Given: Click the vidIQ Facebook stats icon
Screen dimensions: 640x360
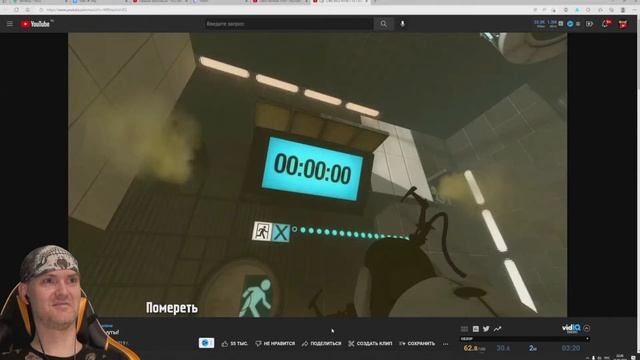Looking at the screenshot, I should tap(476, 329).
